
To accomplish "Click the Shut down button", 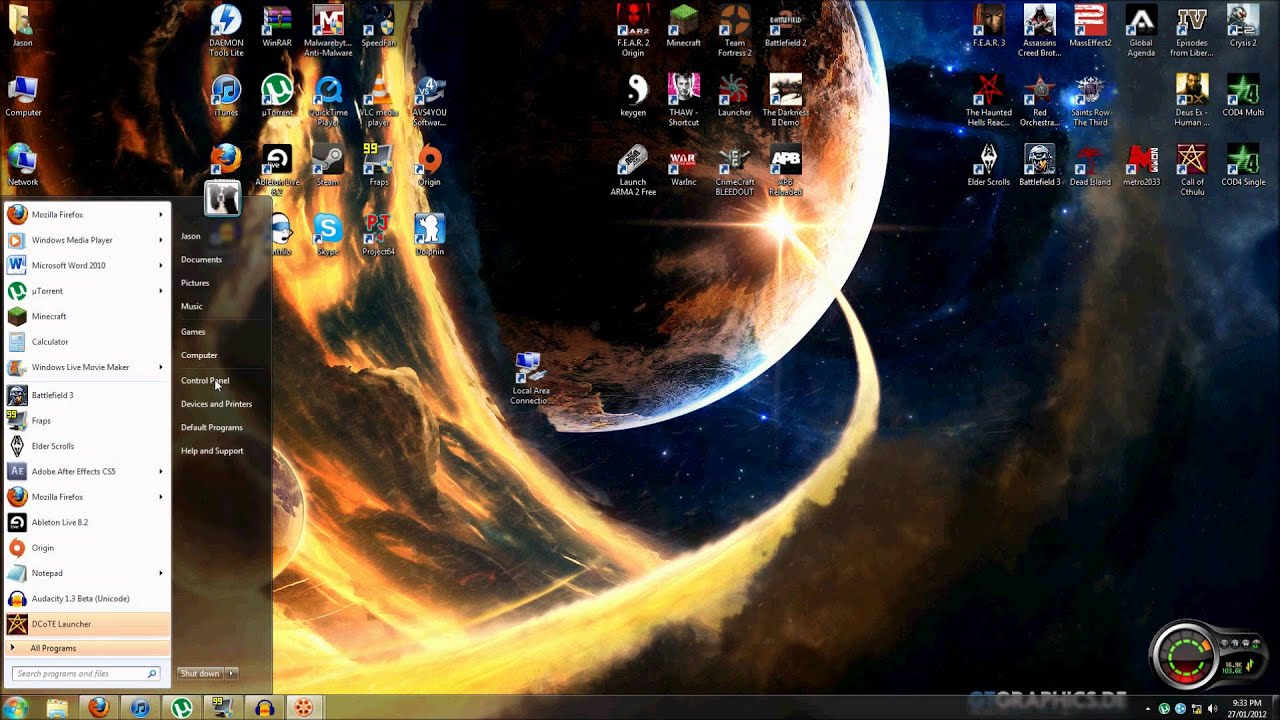I will pos(201,674).
